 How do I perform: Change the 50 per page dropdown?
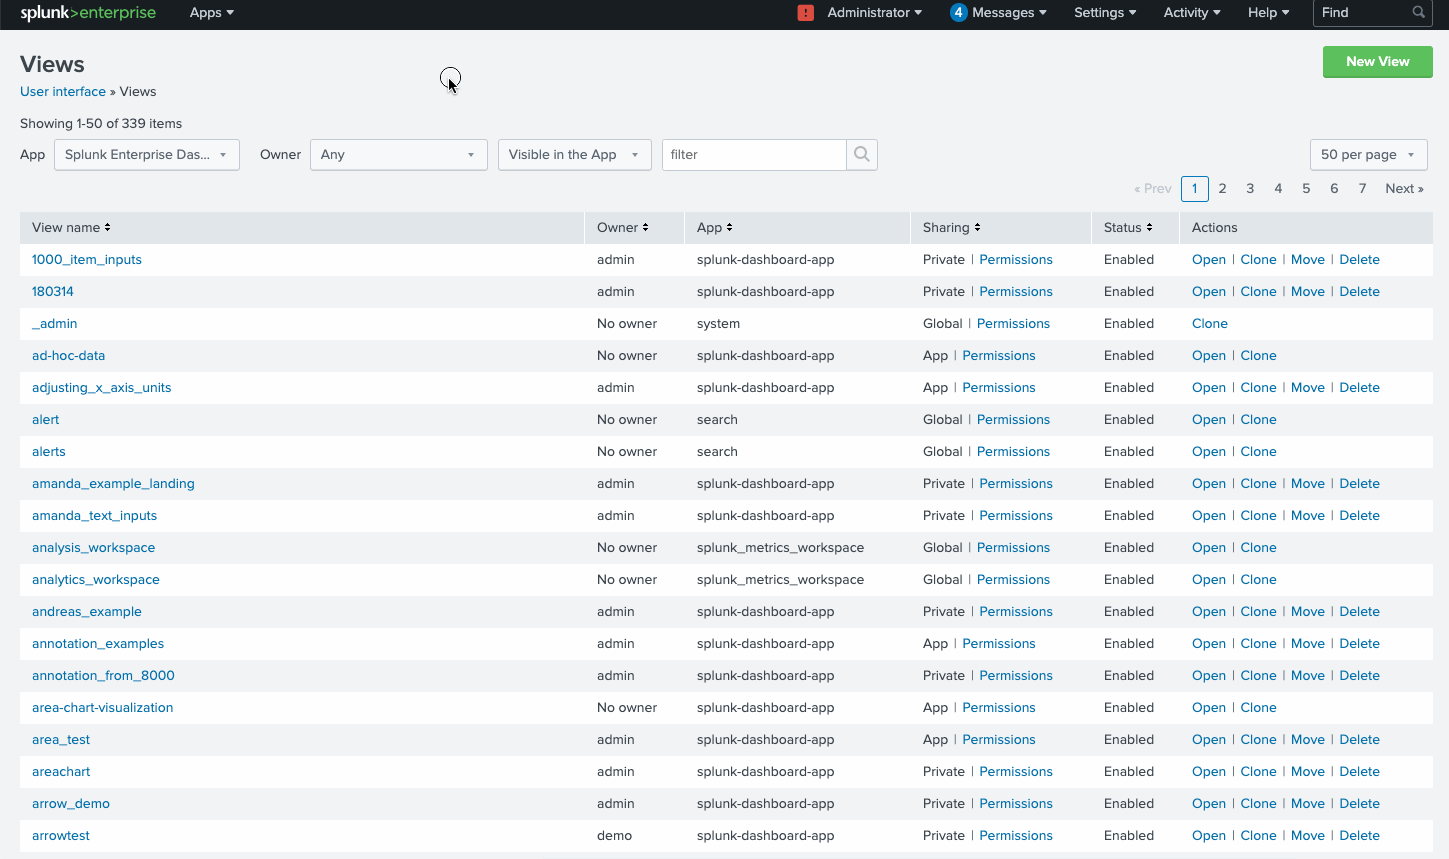tap(1367, 155)
